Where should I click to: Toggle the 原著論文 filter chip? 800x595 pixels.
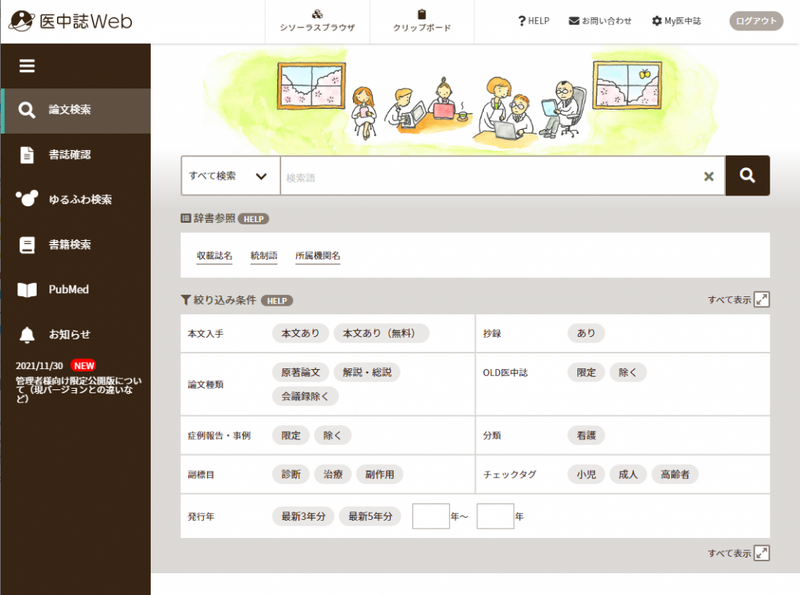click(300, 372)
